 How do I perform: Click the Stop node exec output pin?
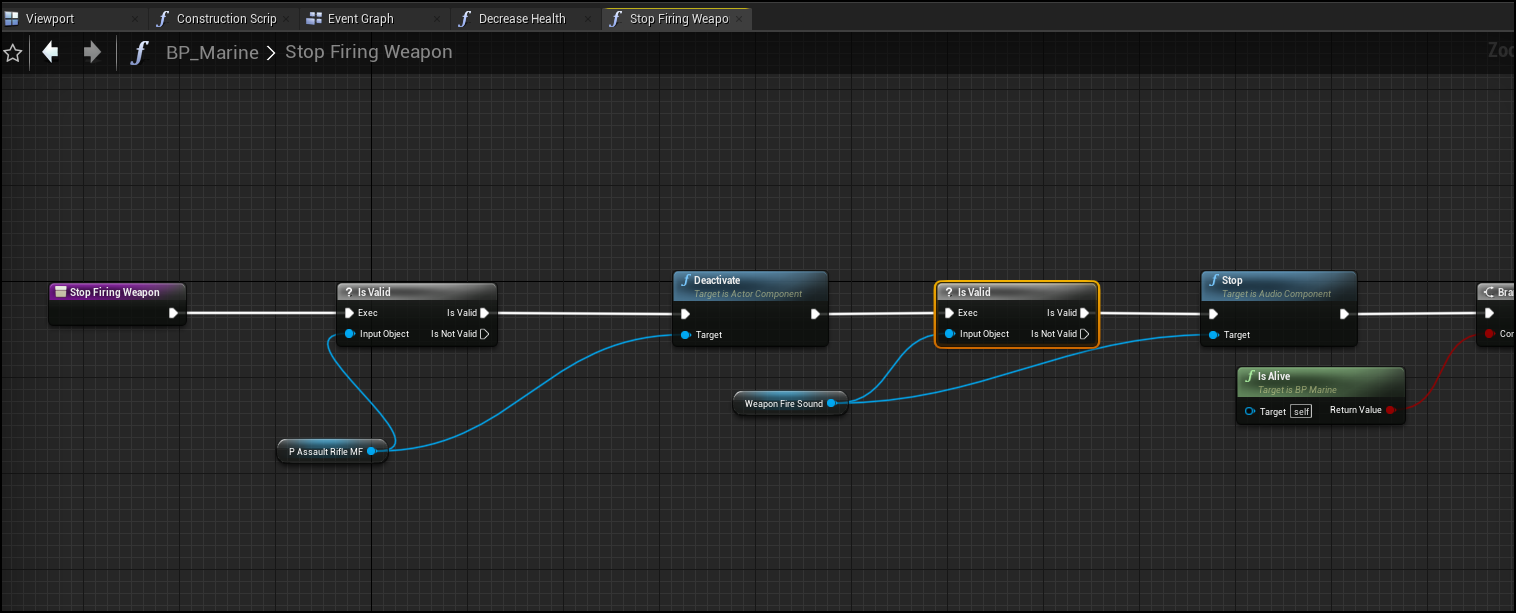tap(1344, 314)
